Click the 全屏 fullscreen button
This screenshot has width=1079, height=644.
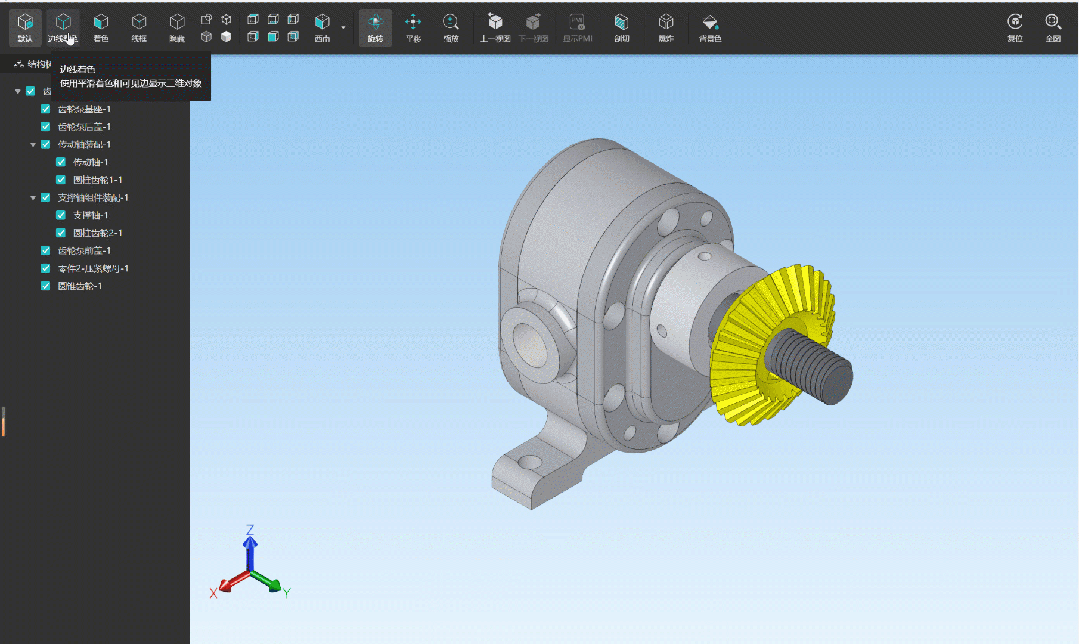[x=1053, y=26]
